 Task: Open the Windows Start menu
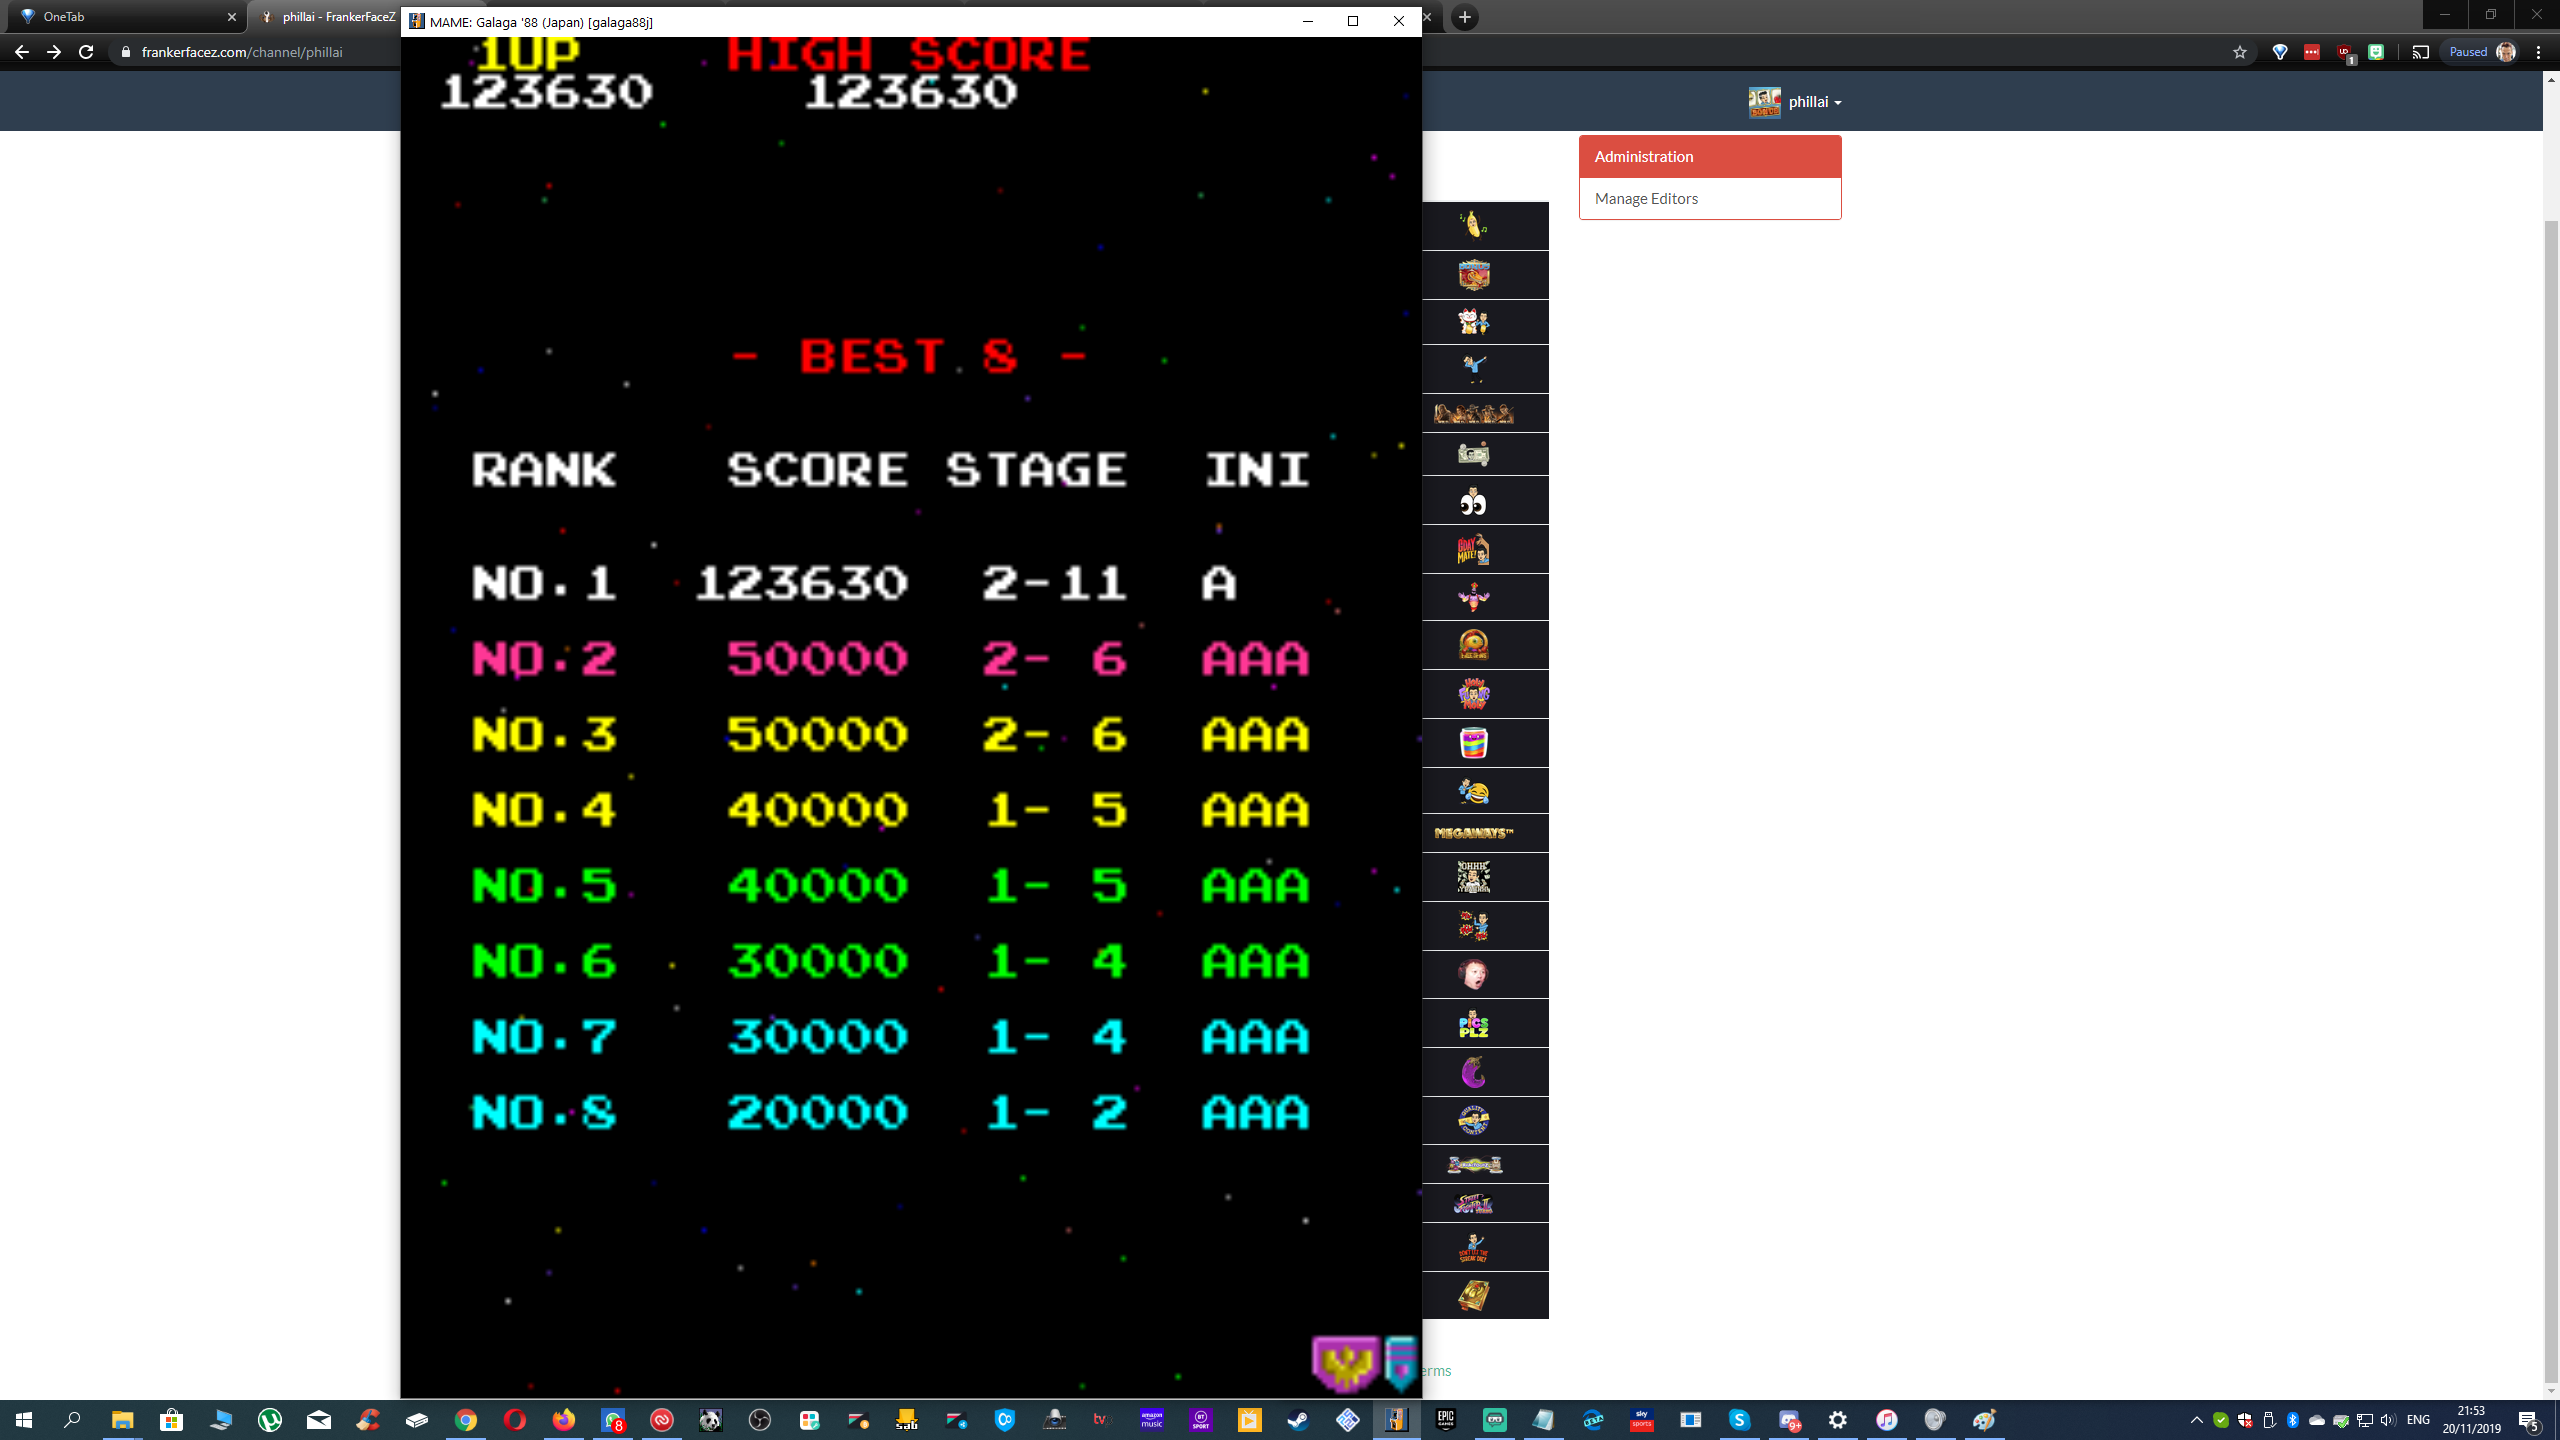click(24, 1420)
